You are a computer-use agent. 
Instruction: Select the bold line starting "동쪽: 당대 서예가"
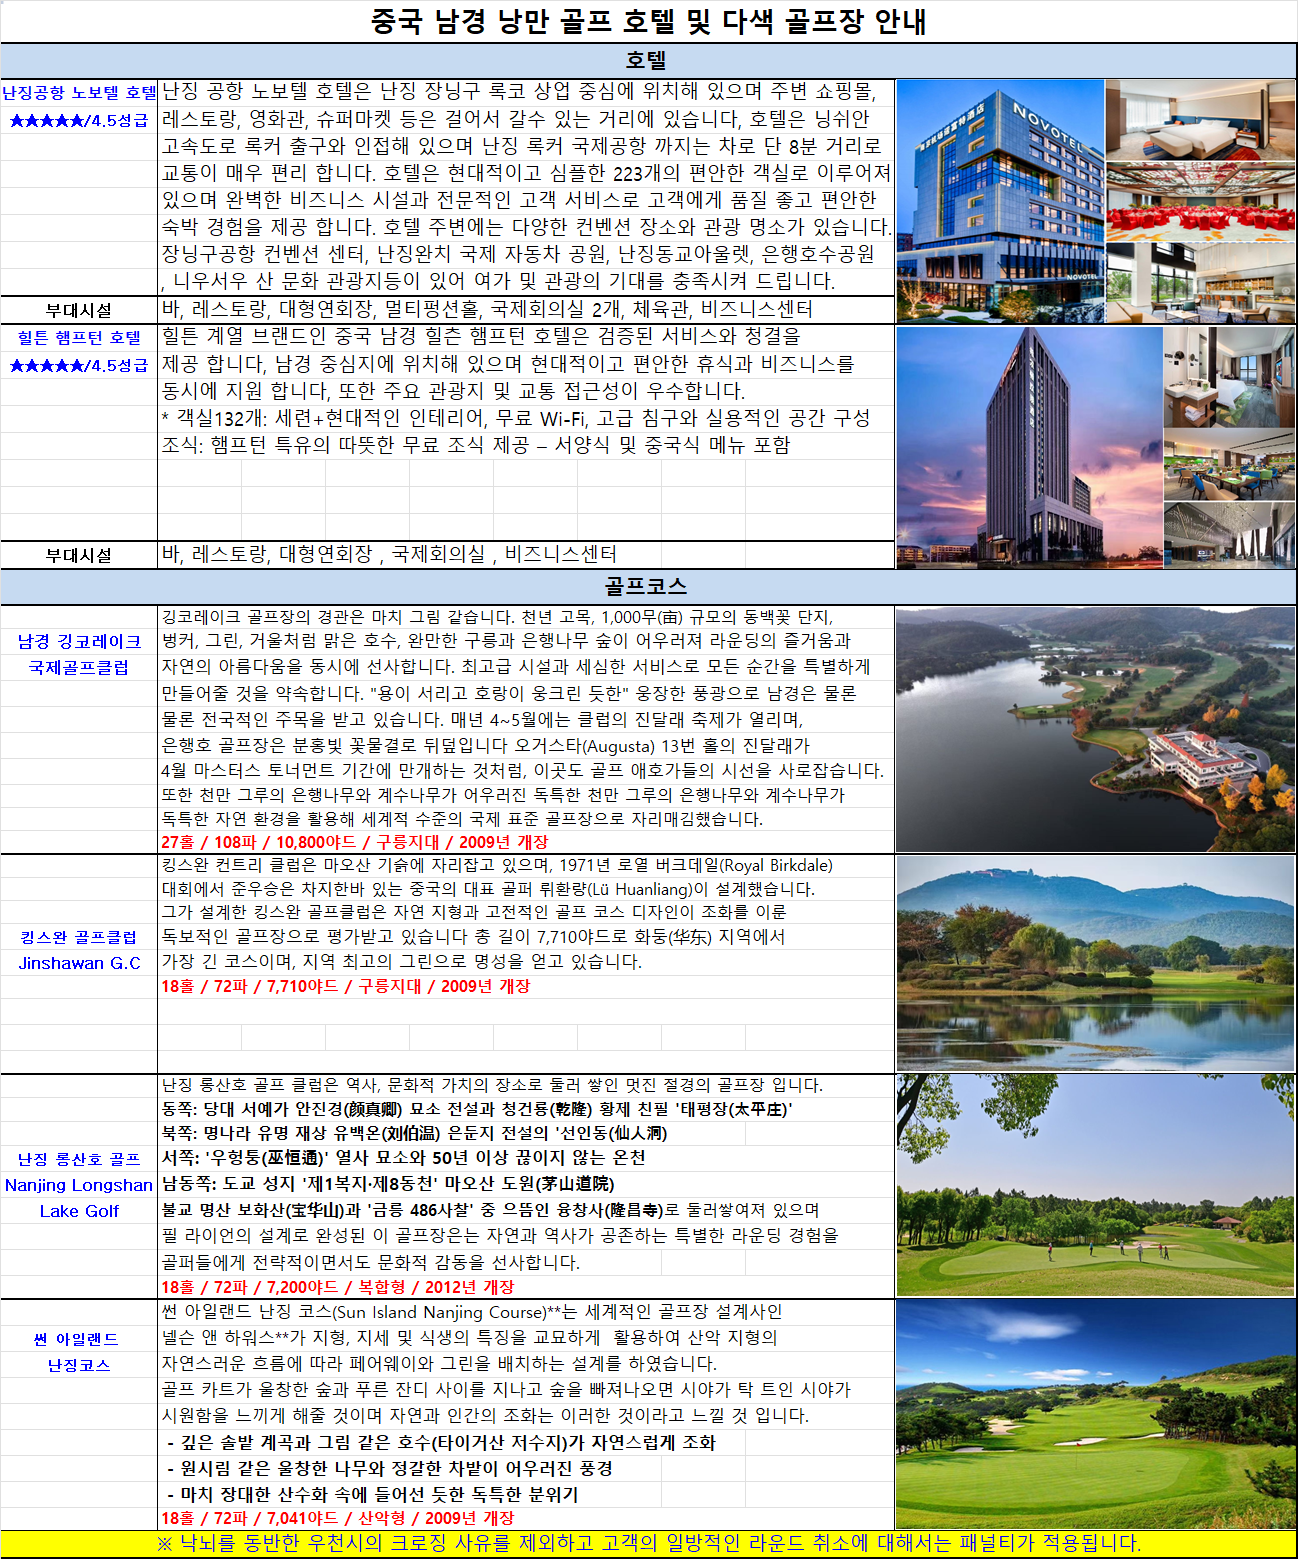477,1109
